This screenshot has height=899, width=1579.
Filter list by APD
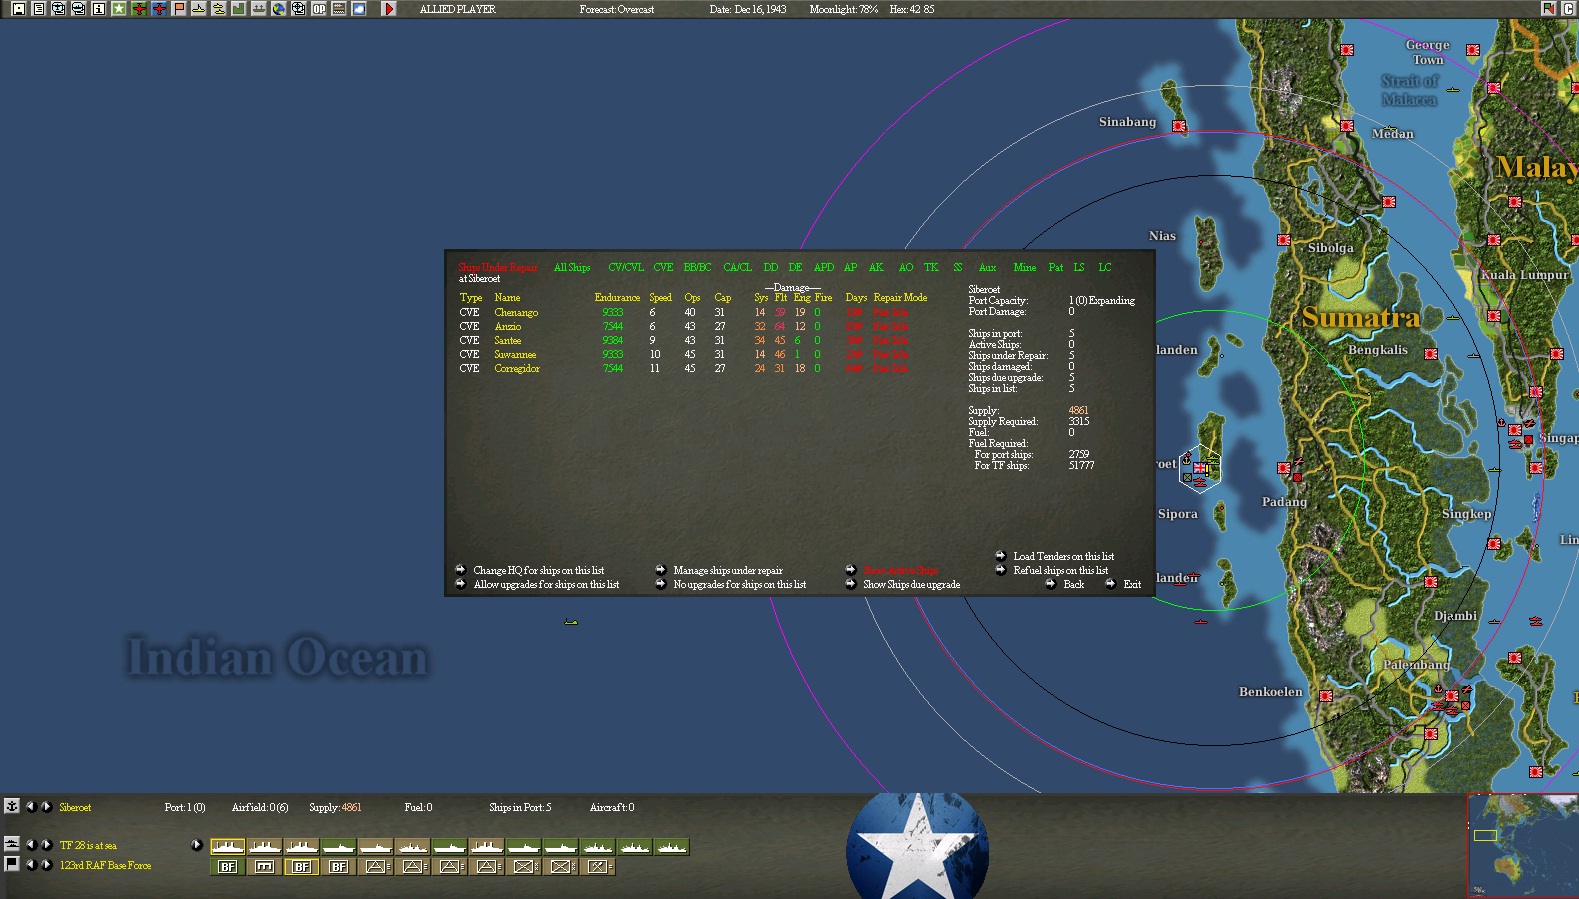(823, 267)
